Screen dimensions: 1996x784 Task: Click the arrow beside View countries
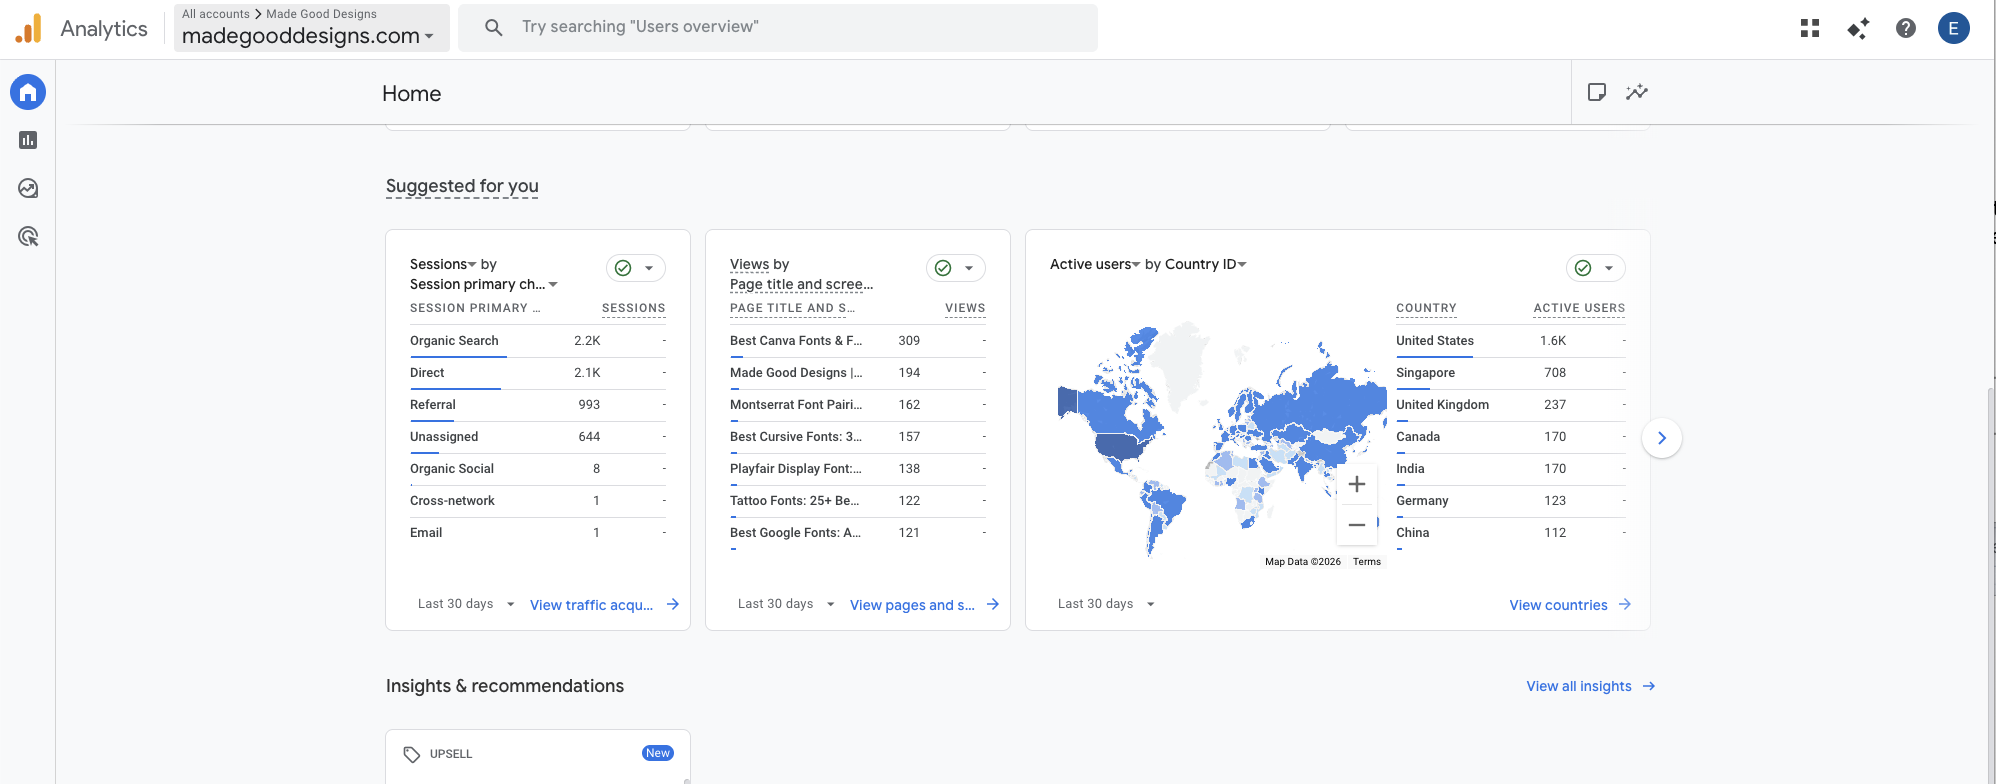(x=1625, y=604)
